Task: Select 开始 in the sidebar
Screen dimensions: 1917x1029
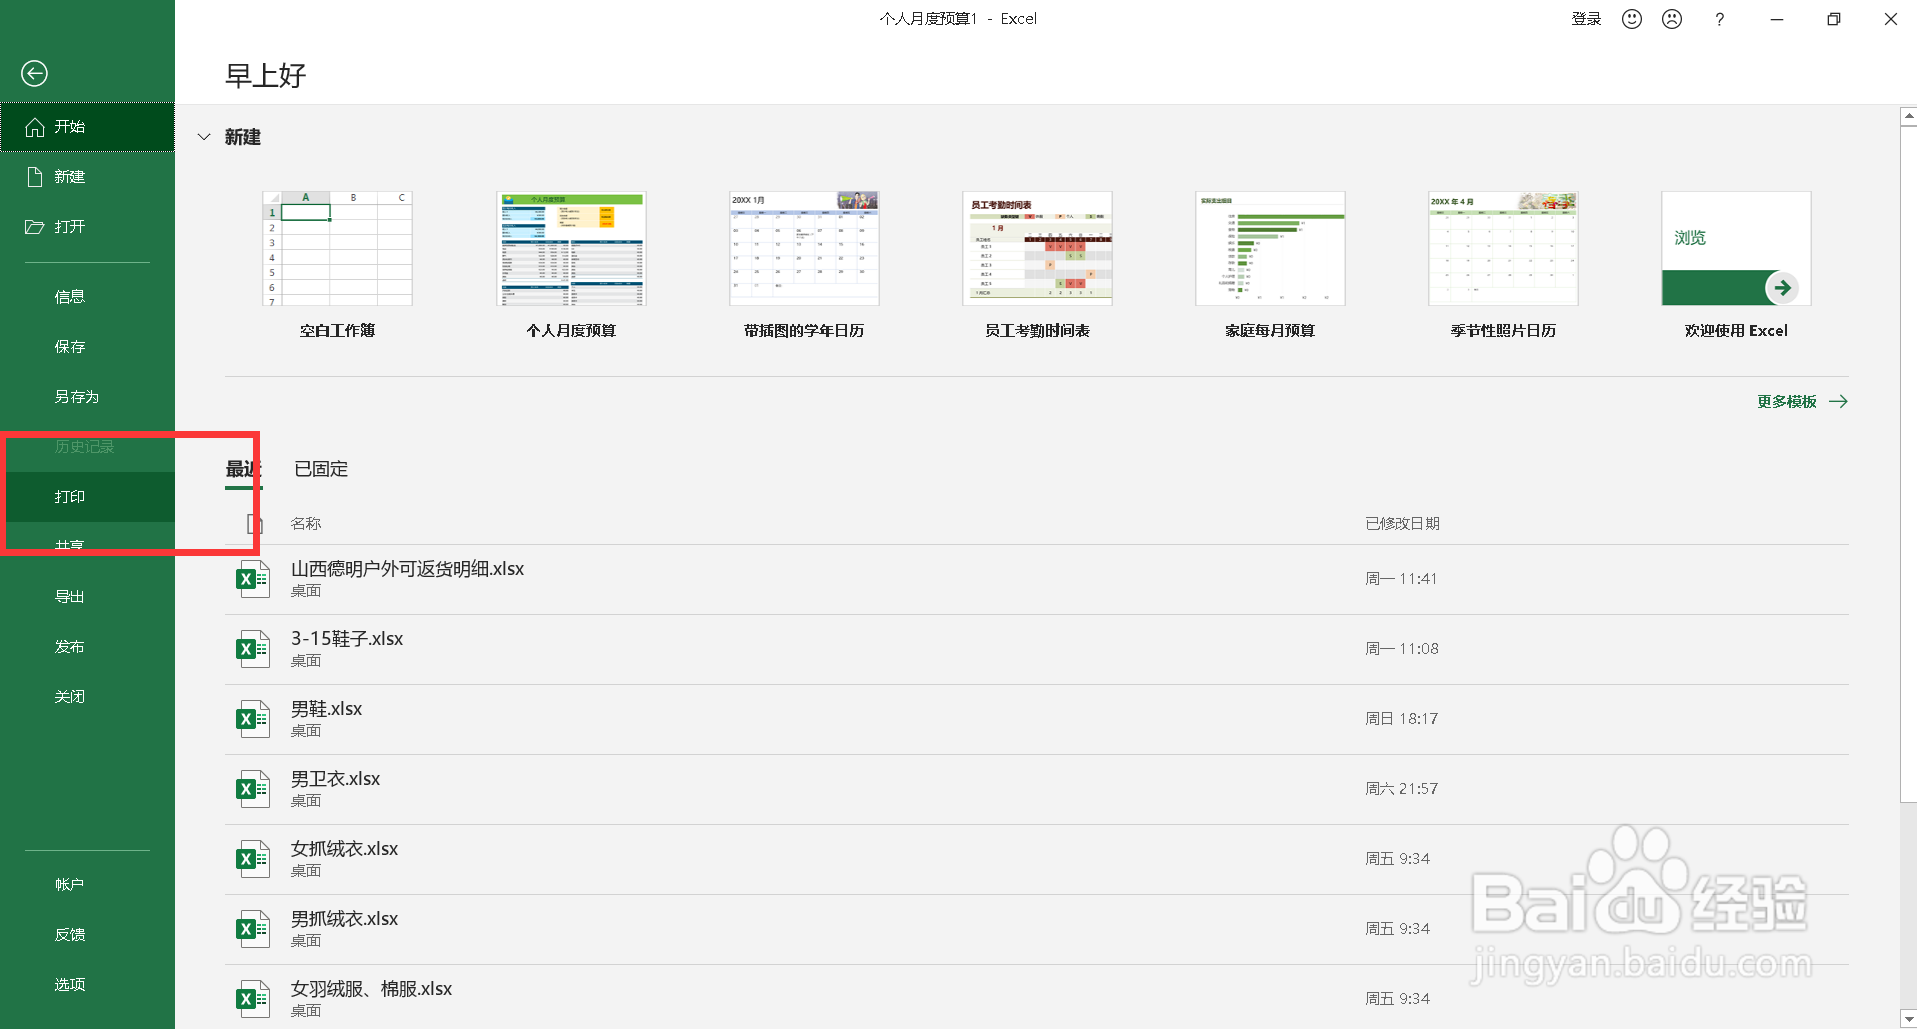Action: pyautogui.click(x=87, y=127)
